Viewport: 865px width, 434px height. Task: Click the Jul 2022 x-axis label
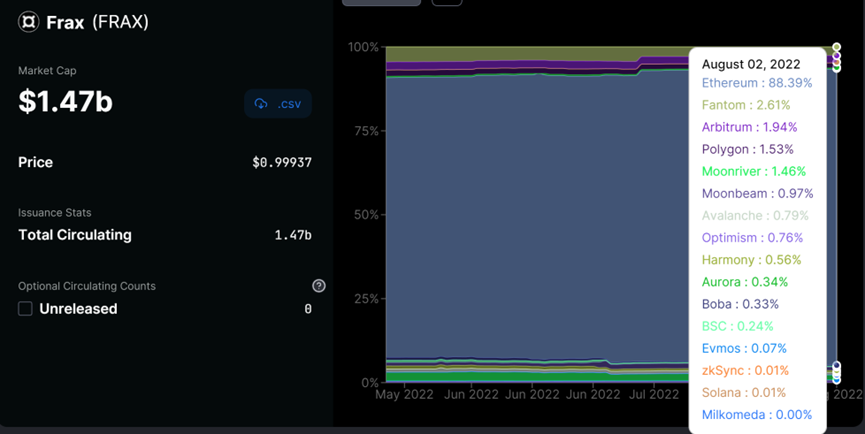coord(654,394)
